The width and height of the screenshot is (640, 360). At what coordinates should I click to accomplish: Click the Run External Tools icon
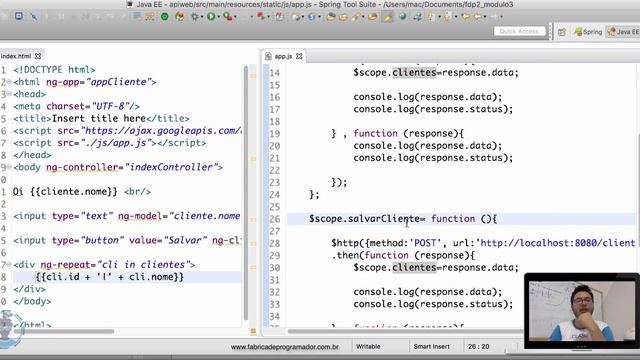(228, 17)
